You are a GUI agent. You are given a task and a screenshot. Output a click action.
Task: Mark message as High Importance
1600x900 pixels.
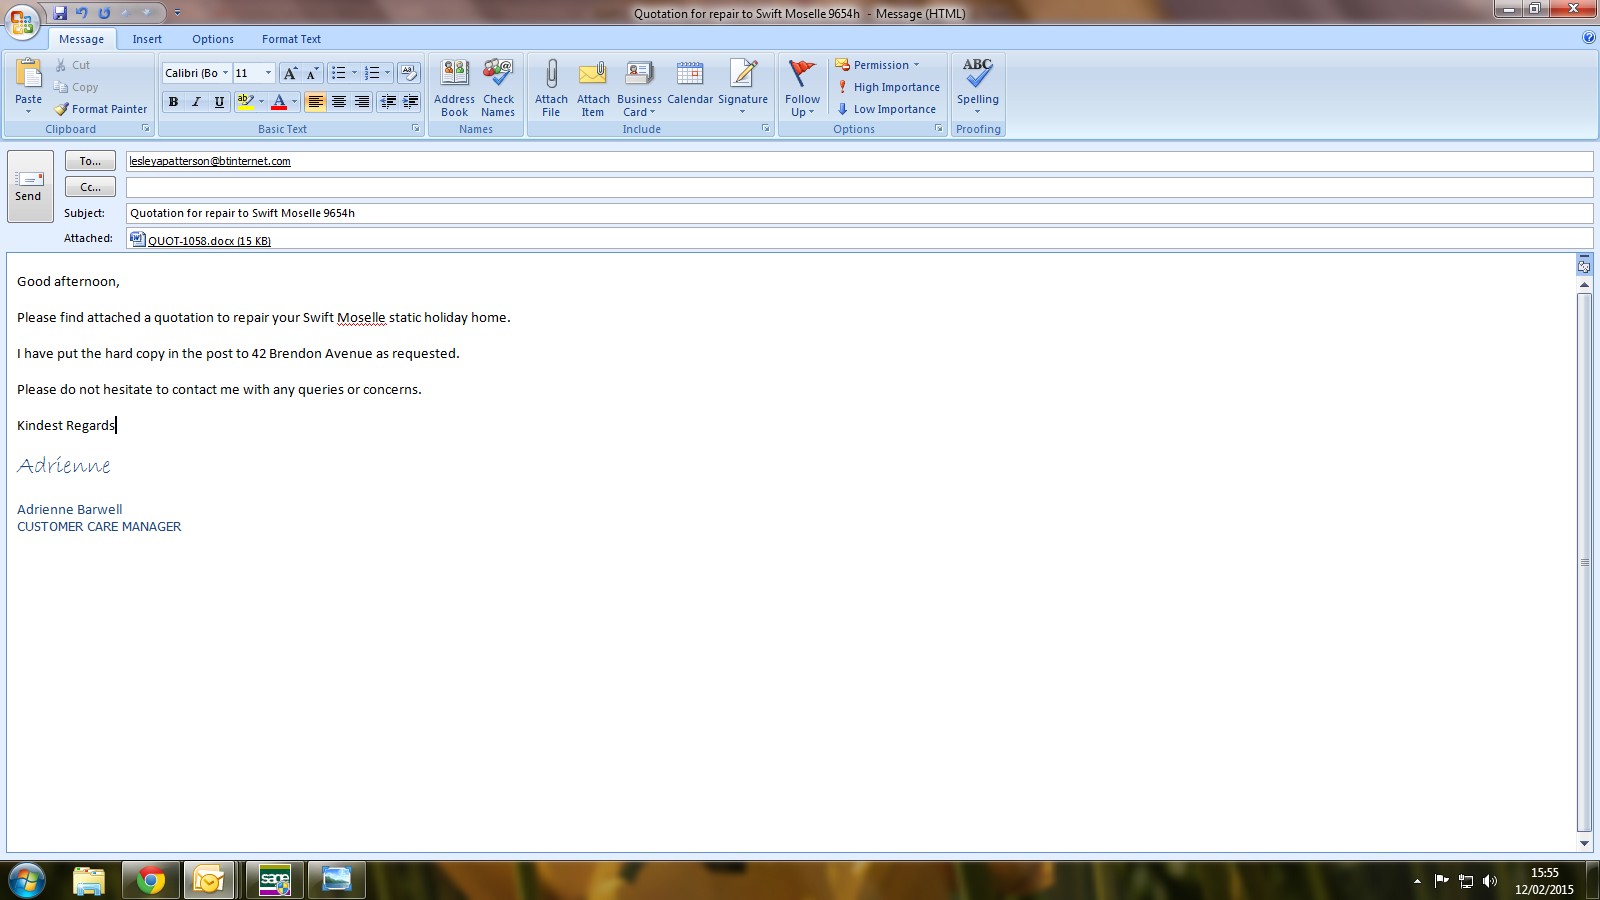pos(888,87)
